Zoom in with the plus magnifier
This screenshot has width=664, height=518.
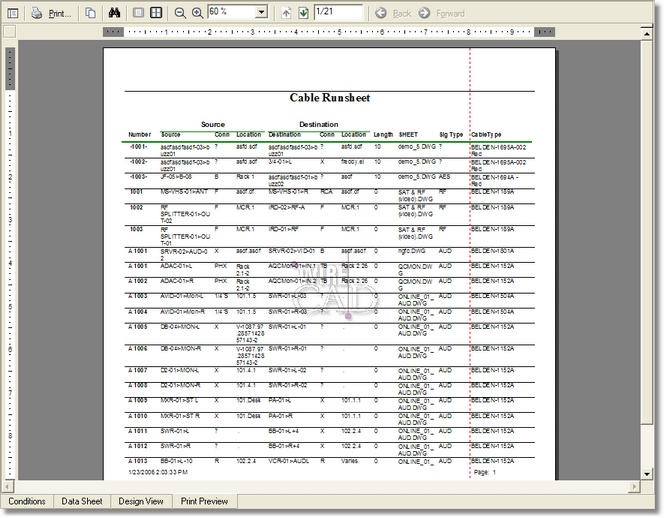click(x=197, y=13)
